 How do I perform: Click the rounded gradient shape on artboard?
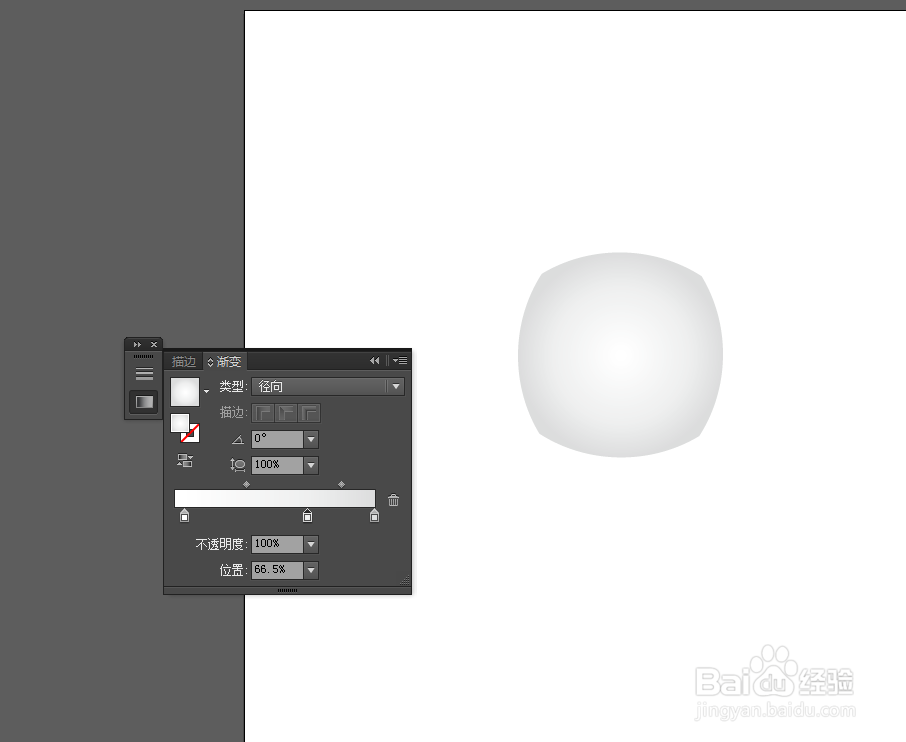(621, 355)
